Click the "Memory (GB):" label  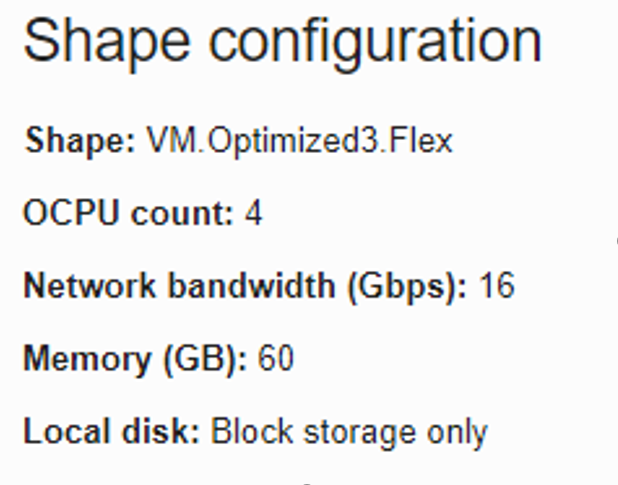click(x=135, y=358)
